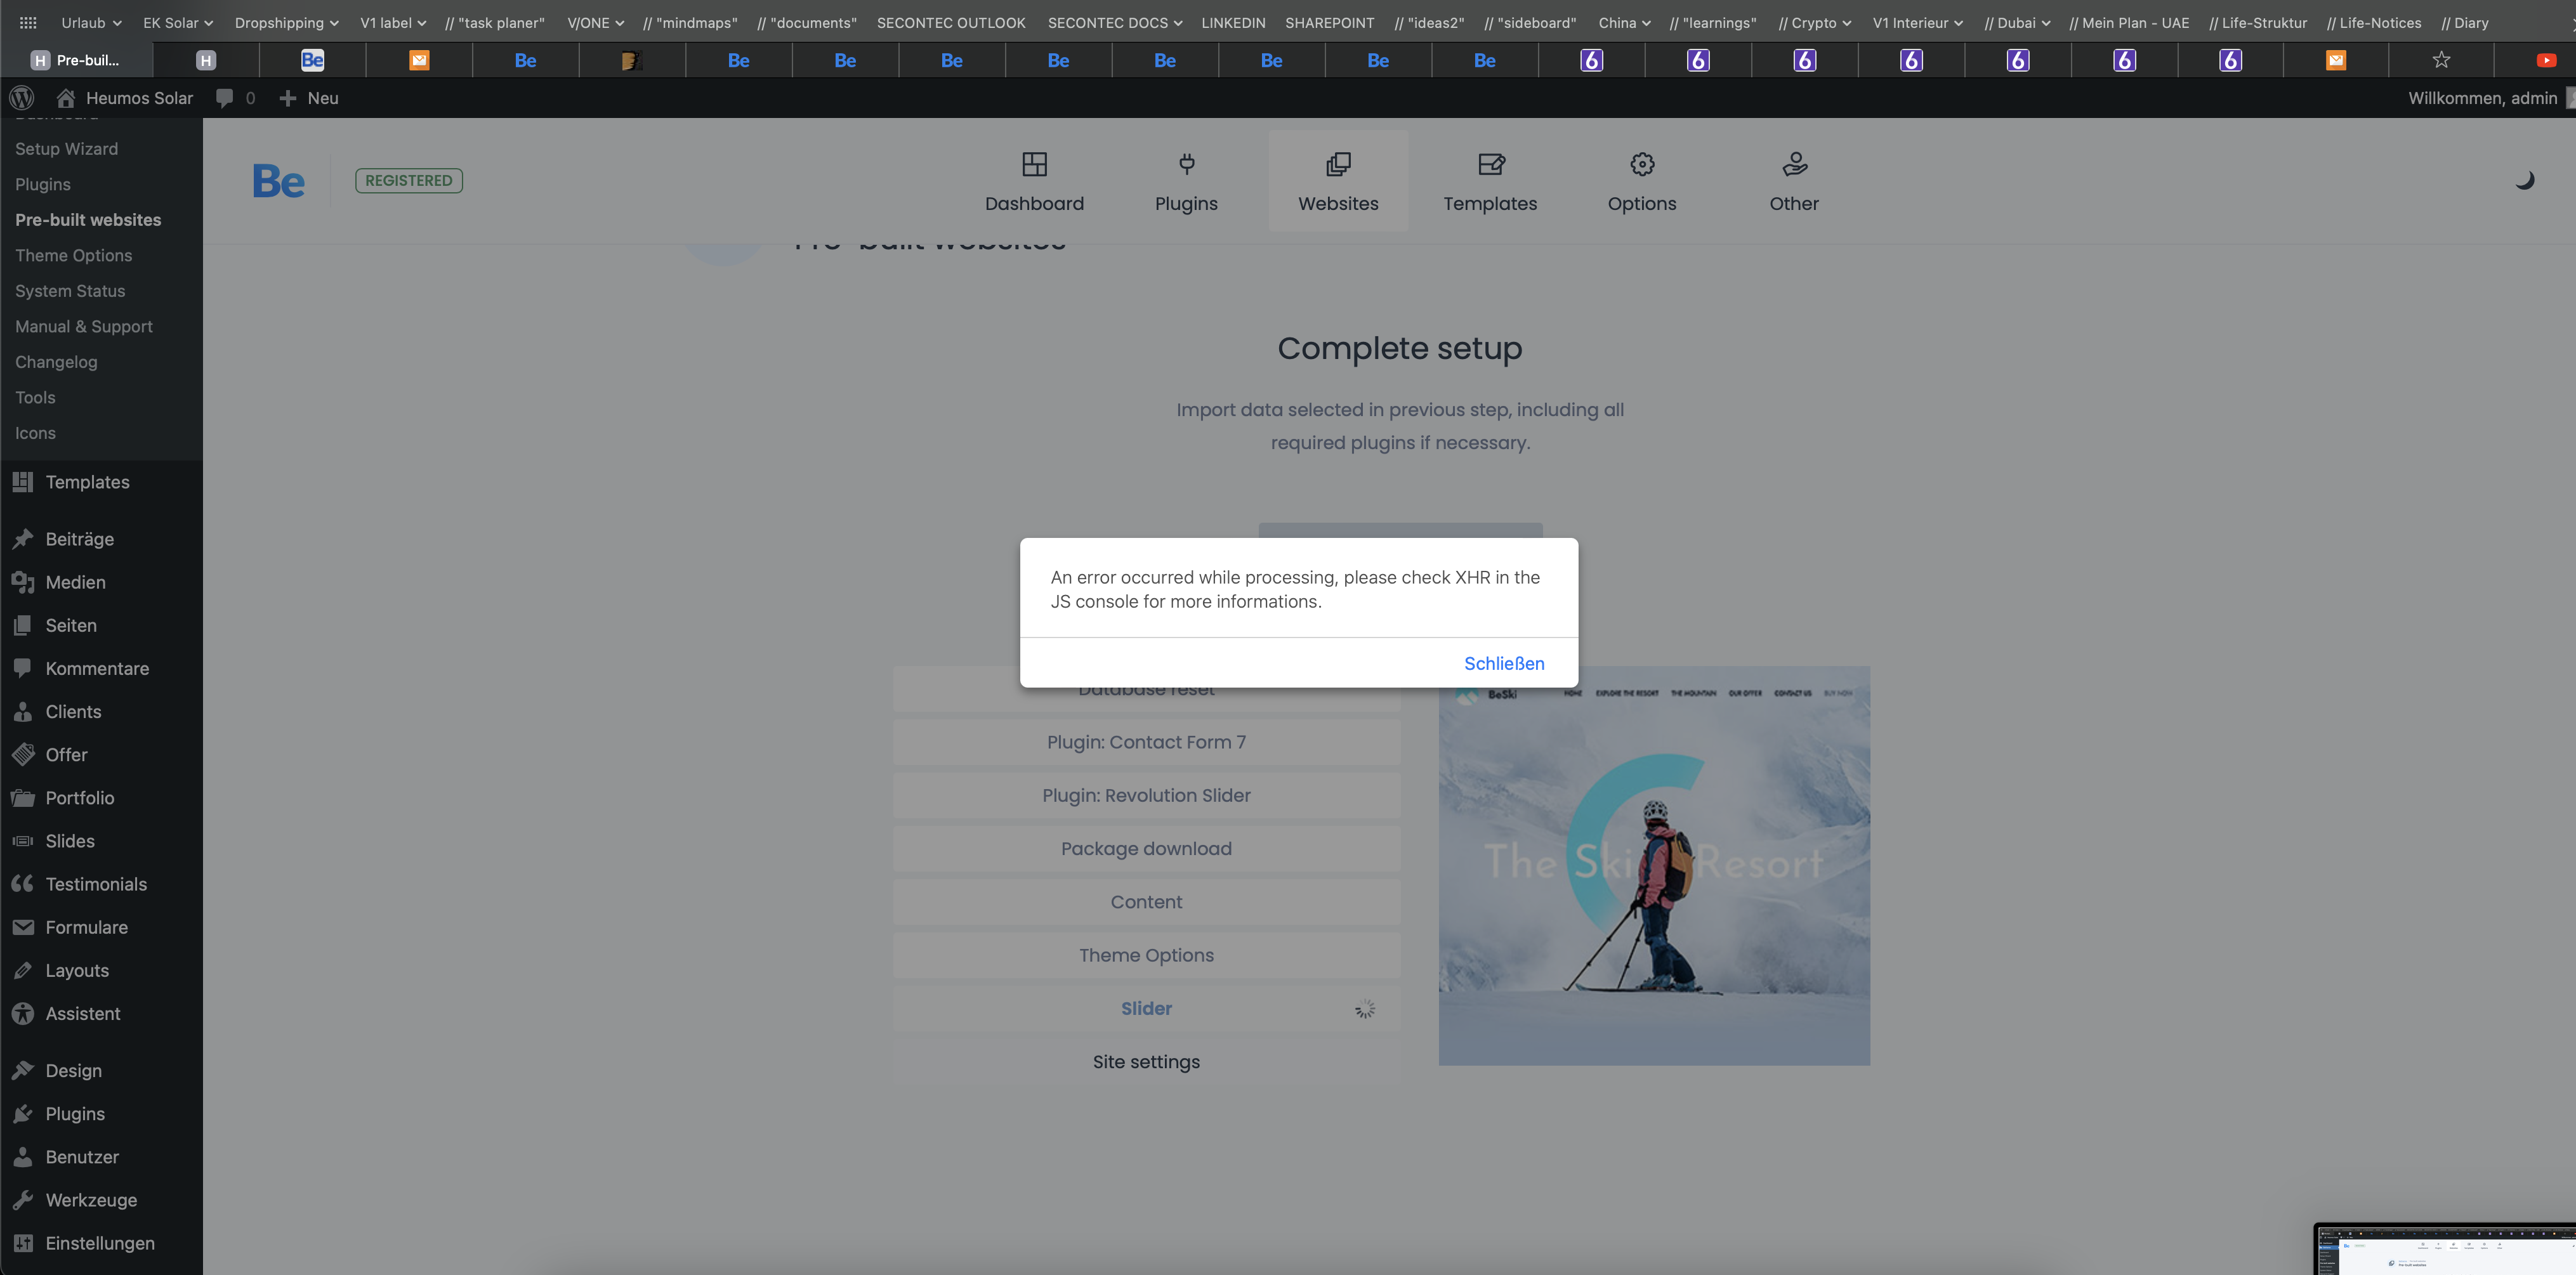The height and width of the screenshot is (1275, 2576).
Task: Expand Crypto bookmarks folder
Action: point(1814,22)
